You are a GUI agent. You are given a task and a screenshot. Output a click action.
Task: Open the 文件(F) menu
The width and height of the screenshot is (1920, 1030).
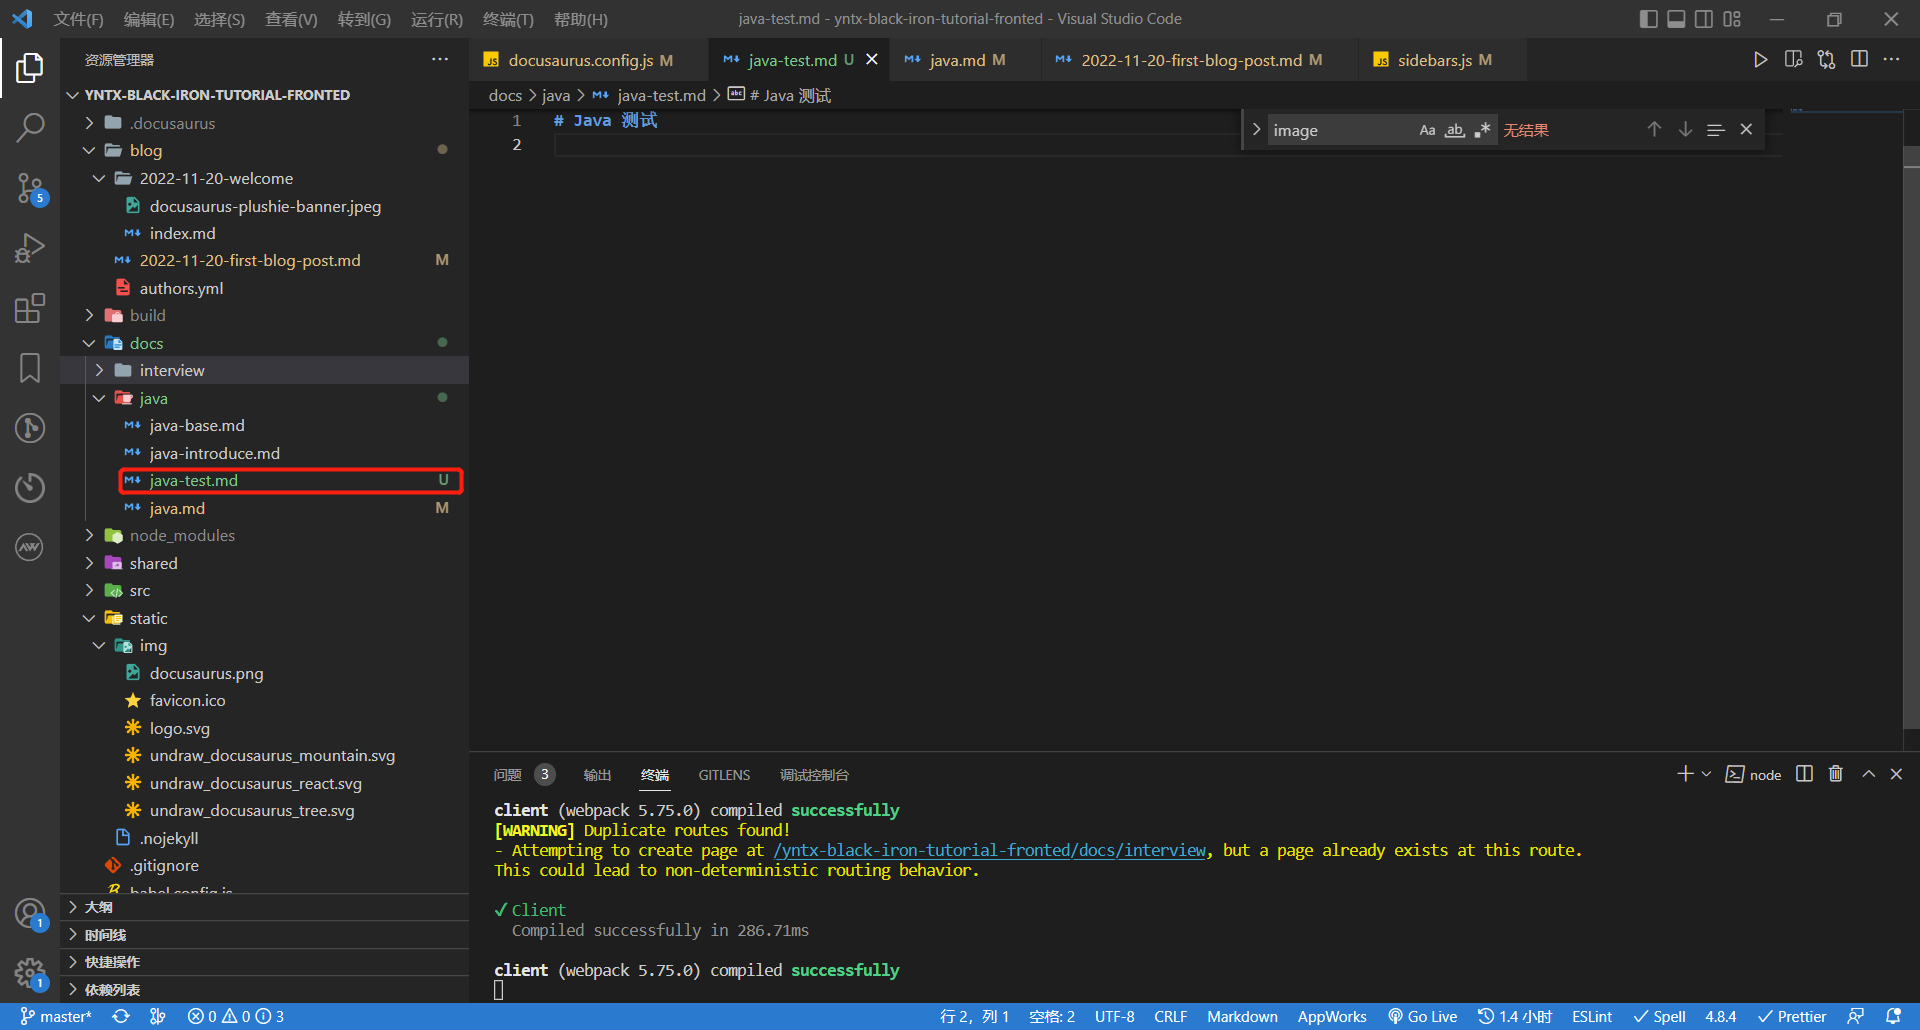(78, 19)
